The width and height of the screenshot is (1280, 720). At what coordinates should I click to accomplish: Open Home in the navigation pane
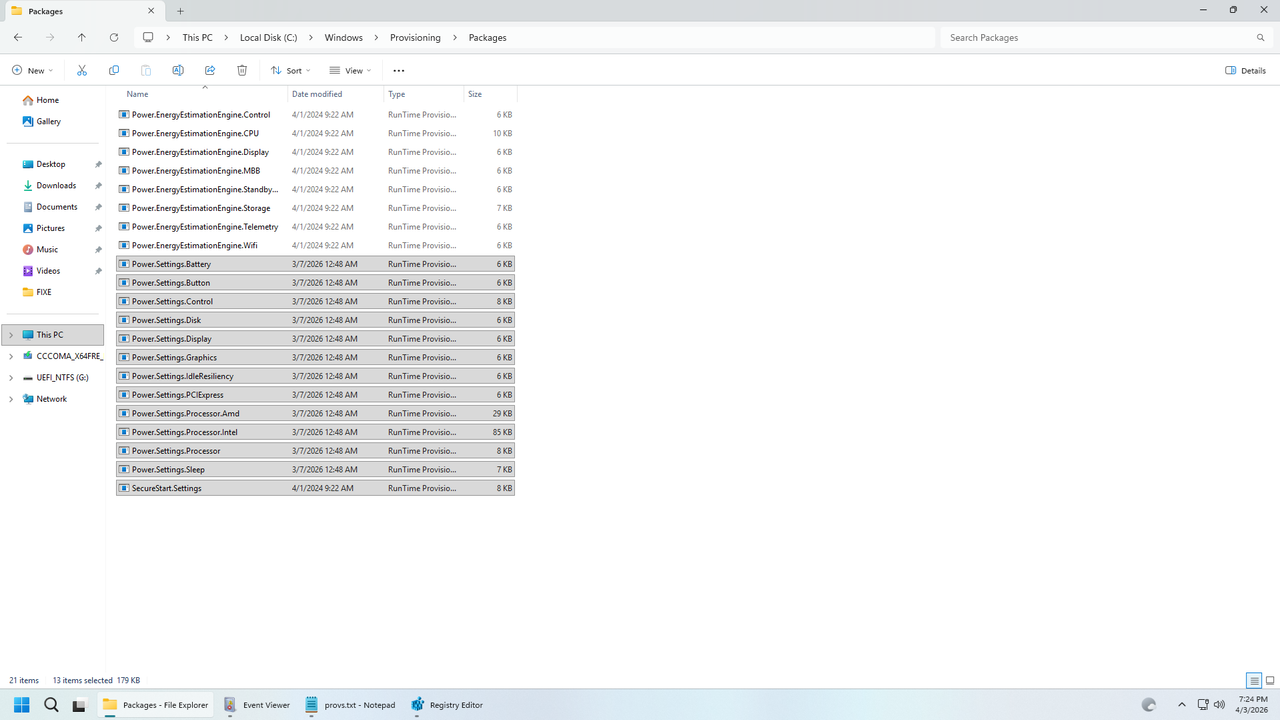pyautogui.click(x=47, y=100)
